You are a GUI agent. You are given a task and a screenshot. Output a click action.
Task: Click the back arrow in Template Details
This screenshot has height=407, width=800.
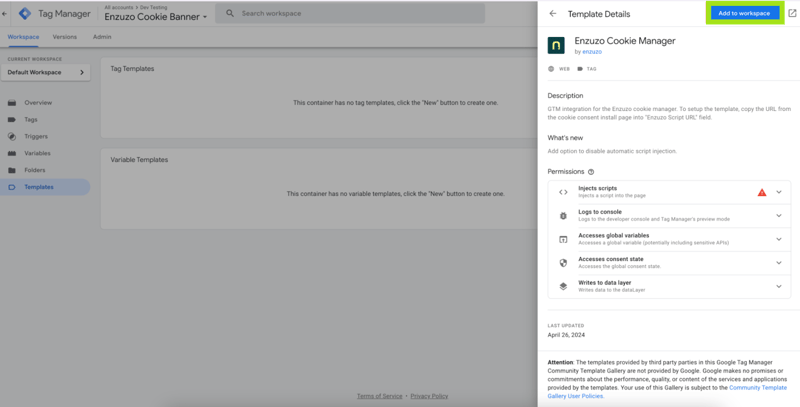tap(553, 14)
